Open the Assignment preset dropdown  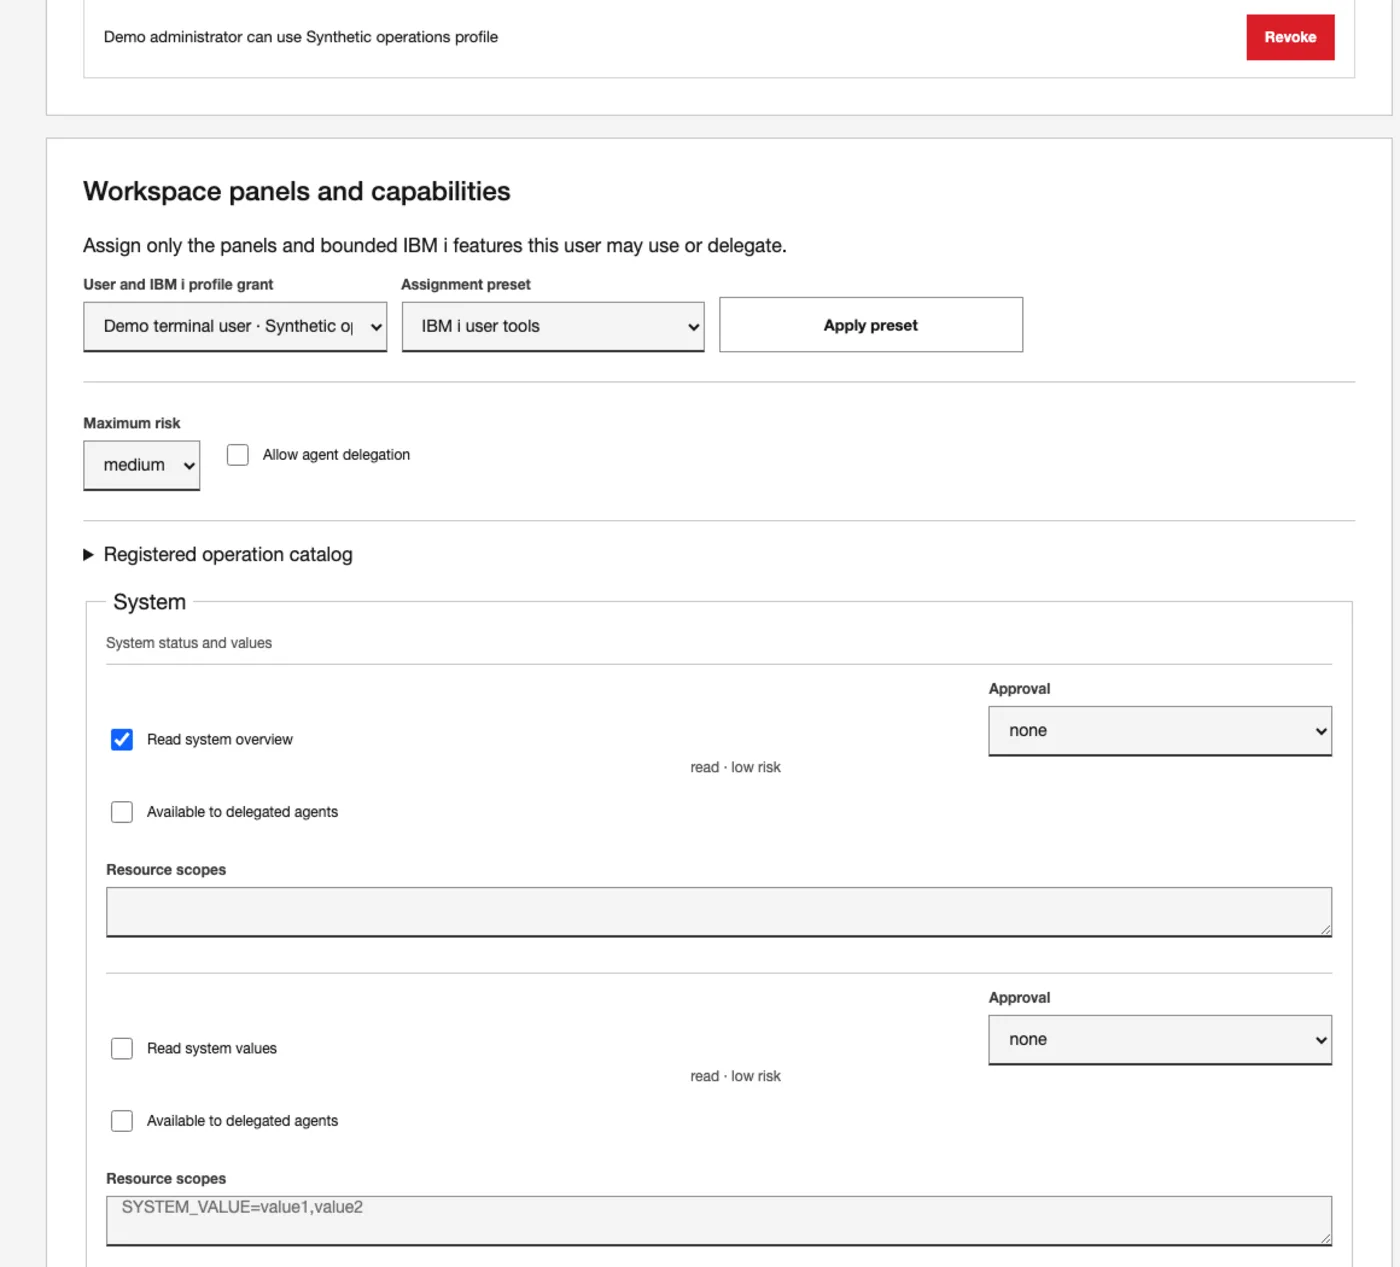(x=553, y=326)
